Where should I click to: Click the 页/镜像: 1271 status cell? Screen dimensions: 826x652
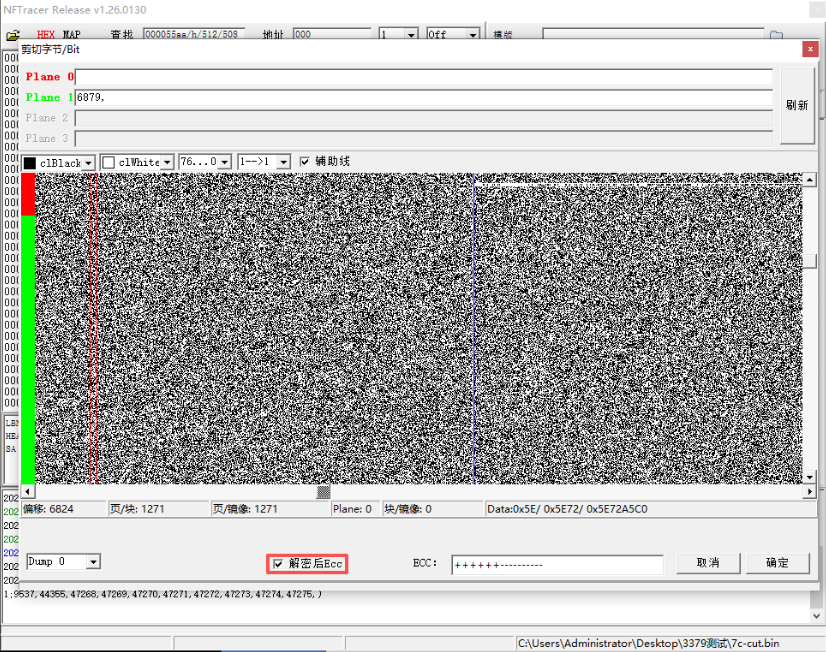click(x=270, y=509)
